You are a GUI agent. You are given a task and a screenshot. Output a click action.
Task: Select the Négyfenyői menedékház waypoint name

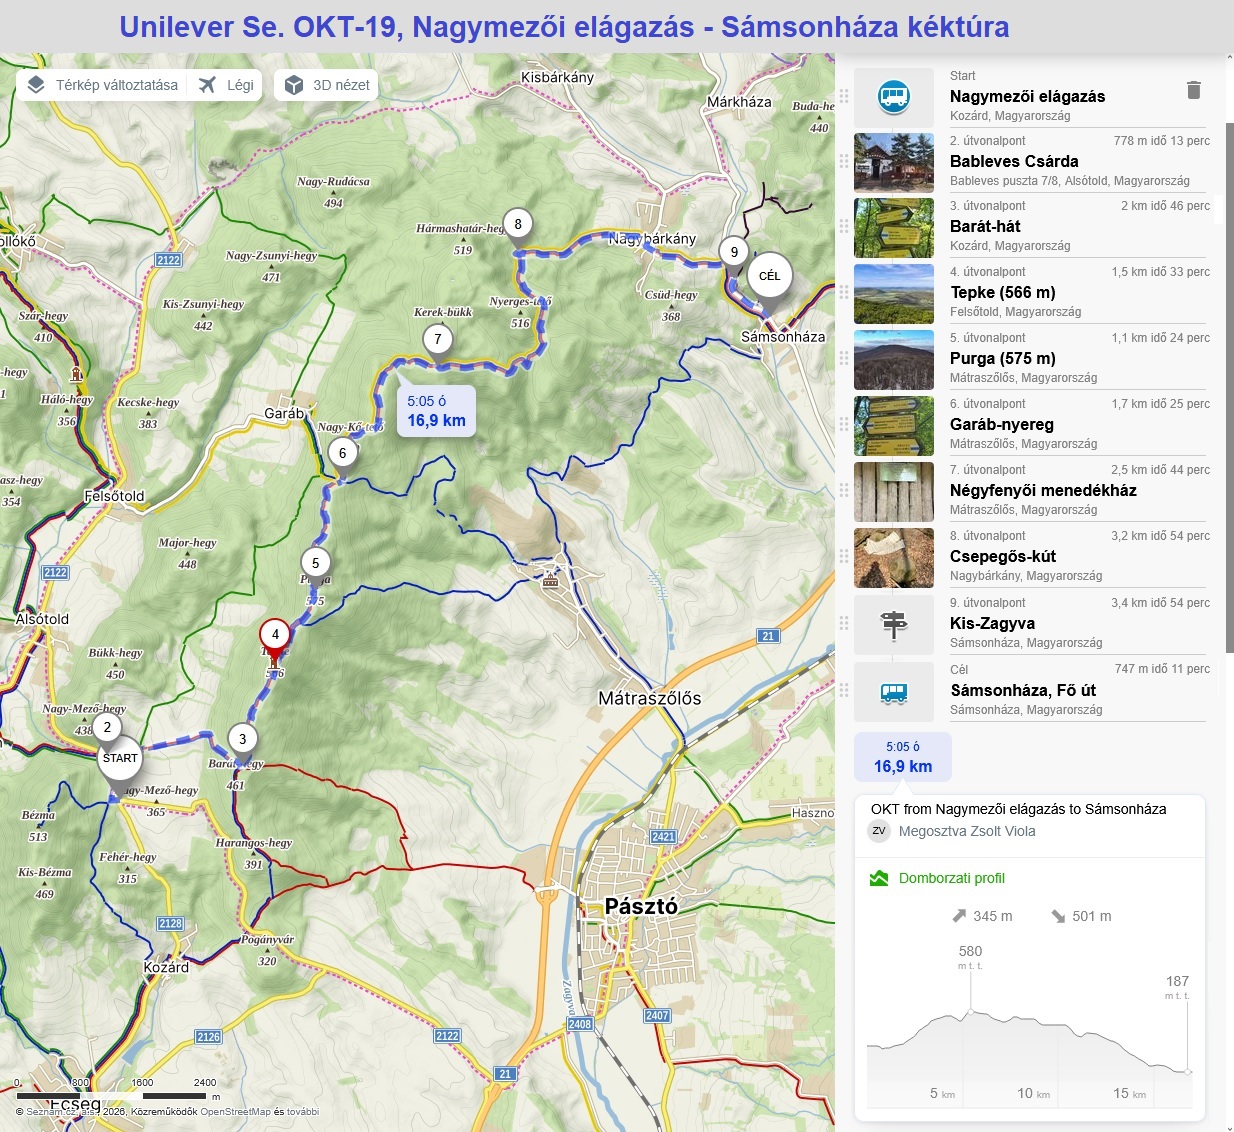click(1043, 490)
